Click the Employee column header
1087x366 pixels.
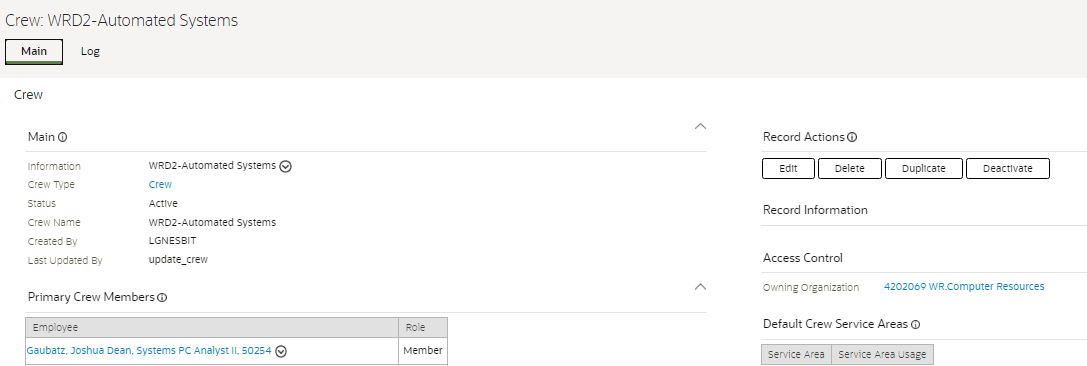(x=212, y=328)
